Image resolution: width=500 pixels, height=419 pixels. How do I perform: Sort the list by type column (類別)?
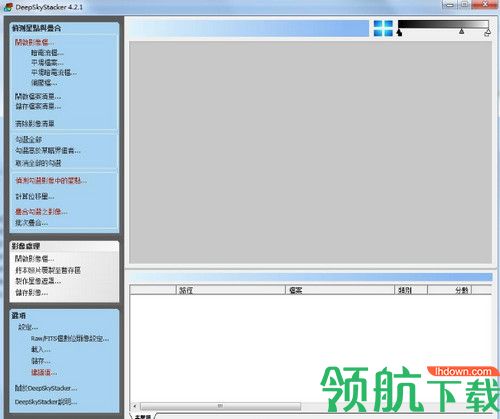pyautogui.click(x=411, y=290)
